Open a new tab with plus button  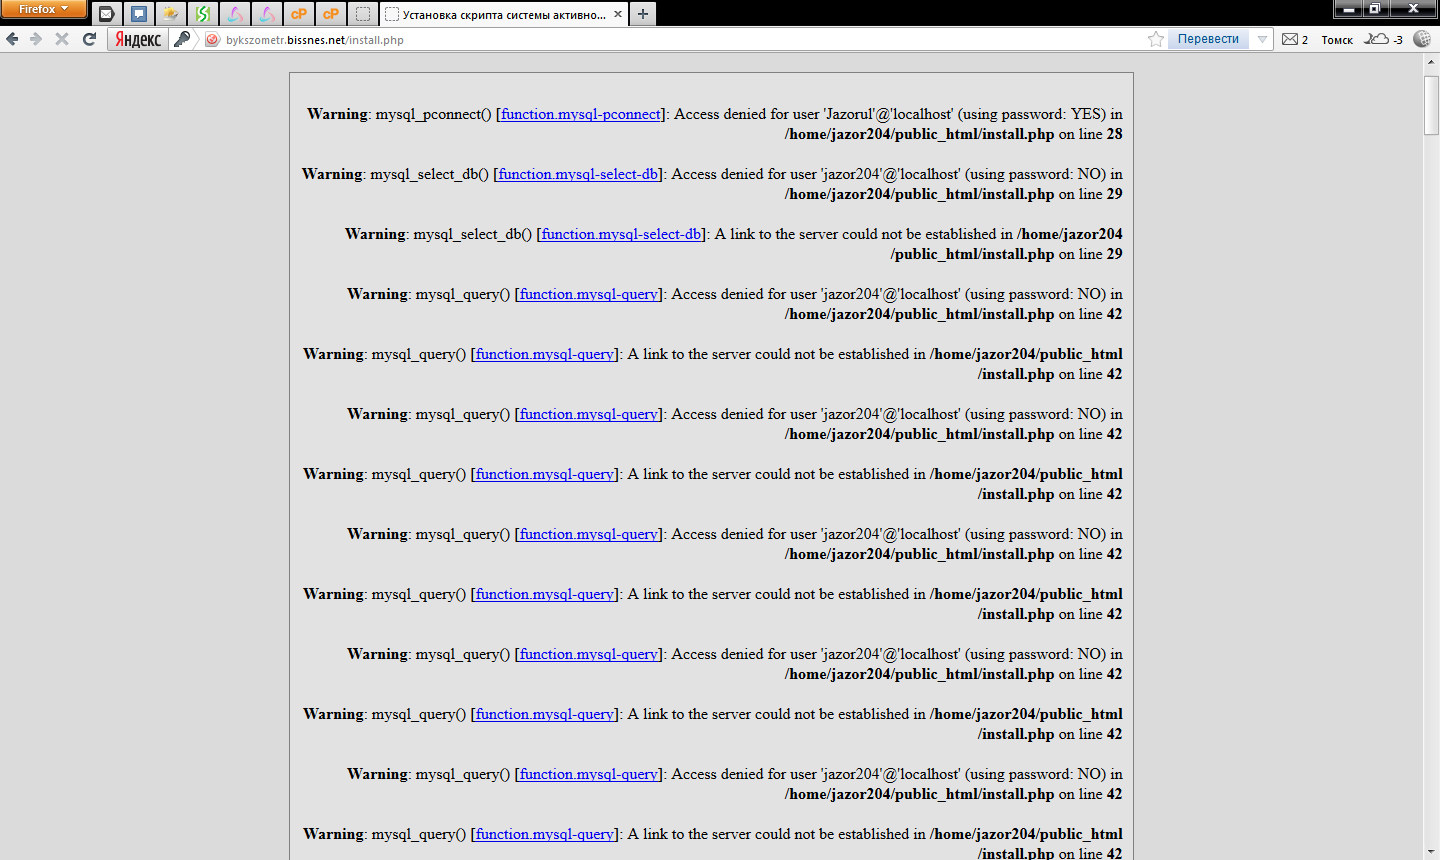pyautogui.click(x=643, y=14)
